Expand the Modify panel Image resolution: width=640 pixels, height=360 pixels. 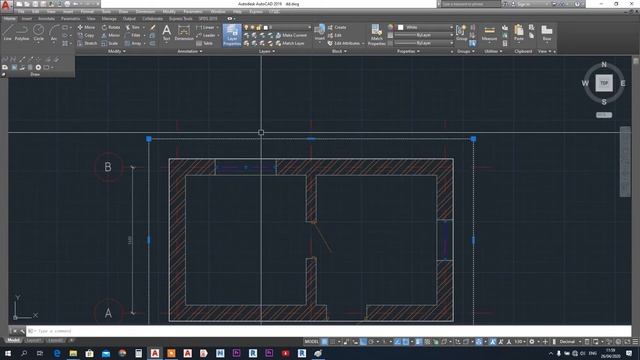pos(117,51)
